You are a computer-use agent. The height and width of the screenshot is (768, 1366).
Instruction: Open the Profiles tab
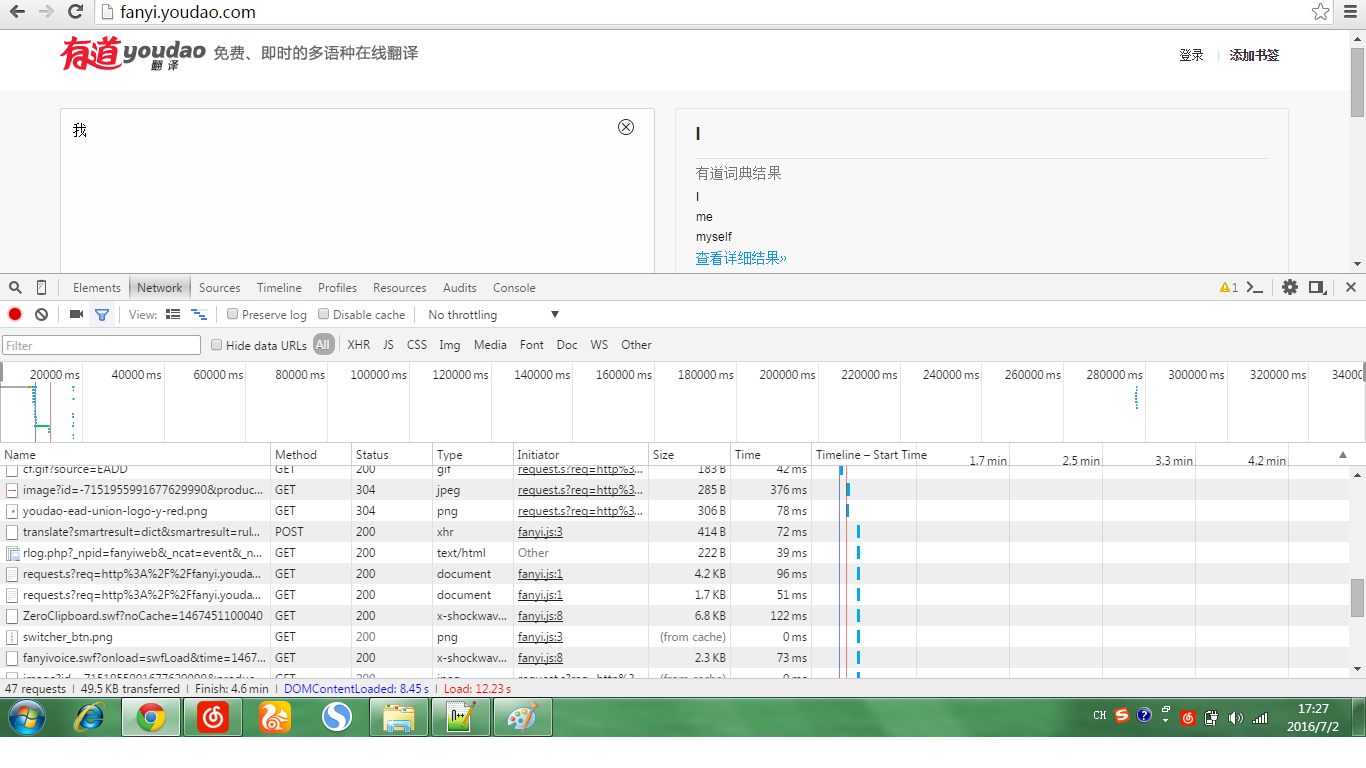click(338, 288)
